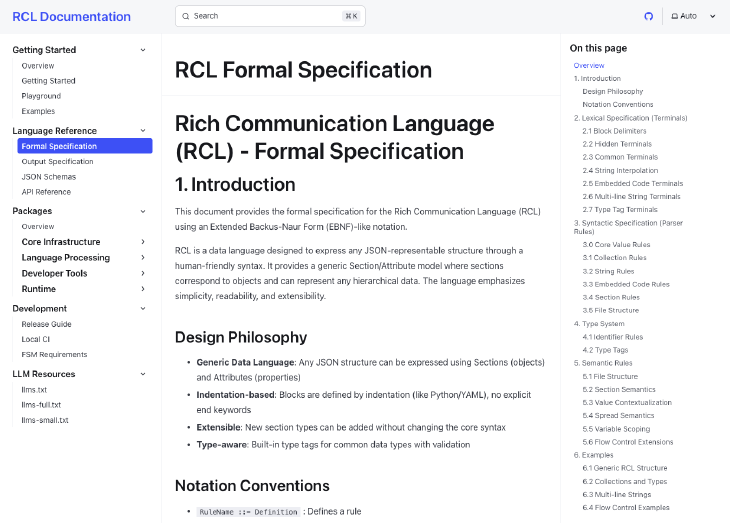The width and height of the screenshot is (730, 523).
Task: Expand the Runtime sidebar group
Action: 143,289
